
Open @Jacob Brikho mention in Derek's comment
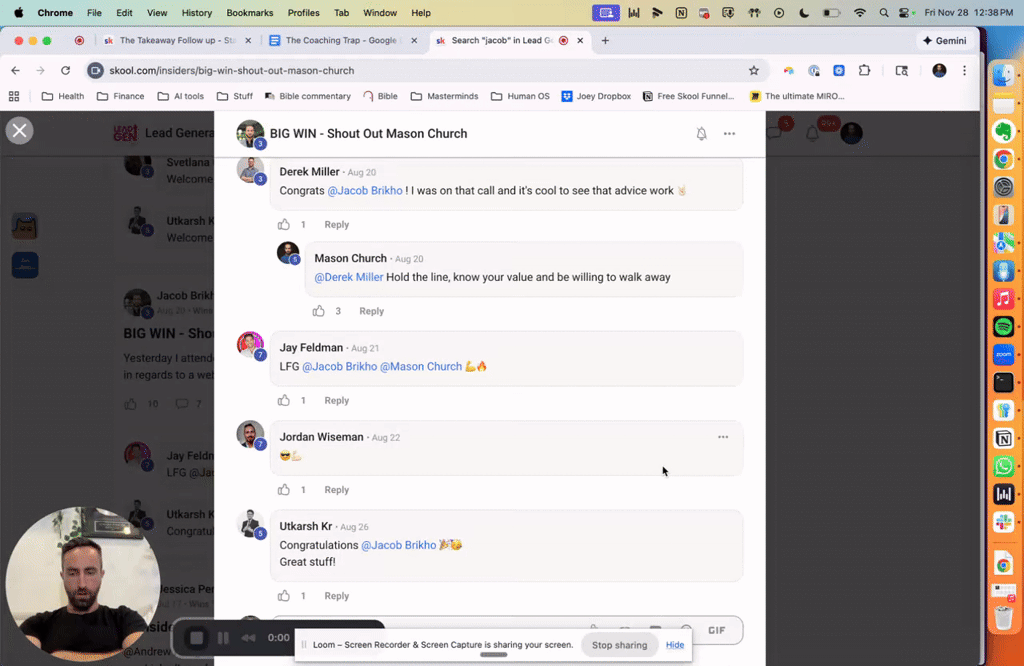(364, 191)
